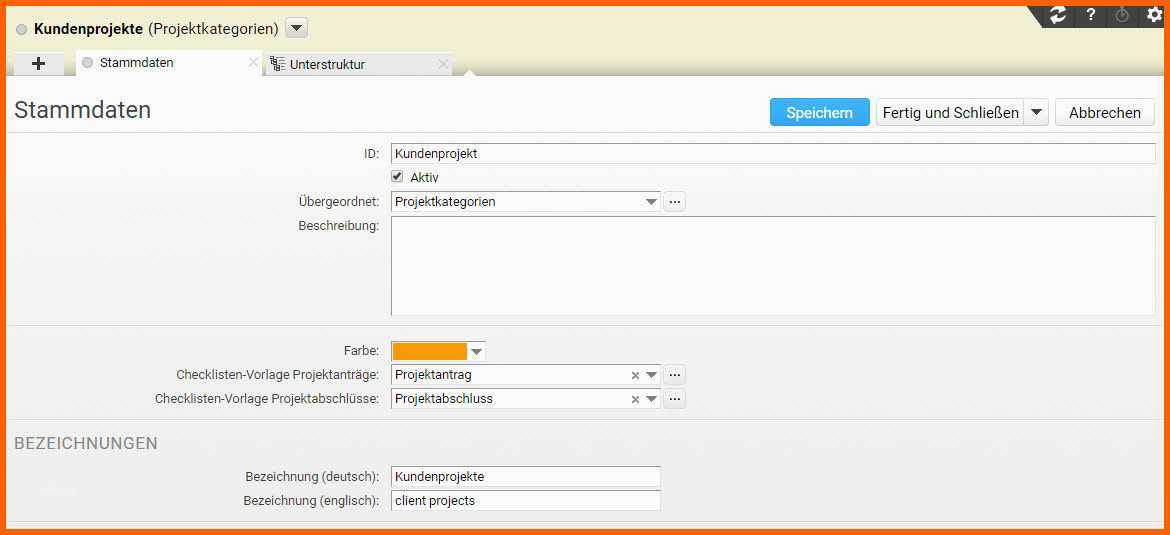
Task: Clear the Projektantrag checklist selection
Action: coord(635,375)
